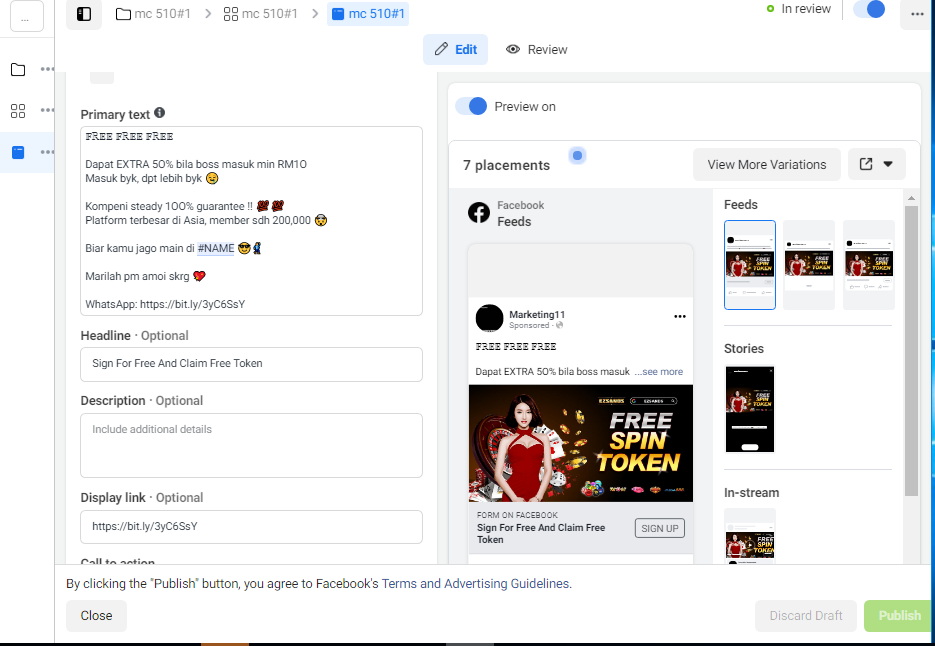
Task: Switch to the Review tab
Action: (x=537, y=50)
